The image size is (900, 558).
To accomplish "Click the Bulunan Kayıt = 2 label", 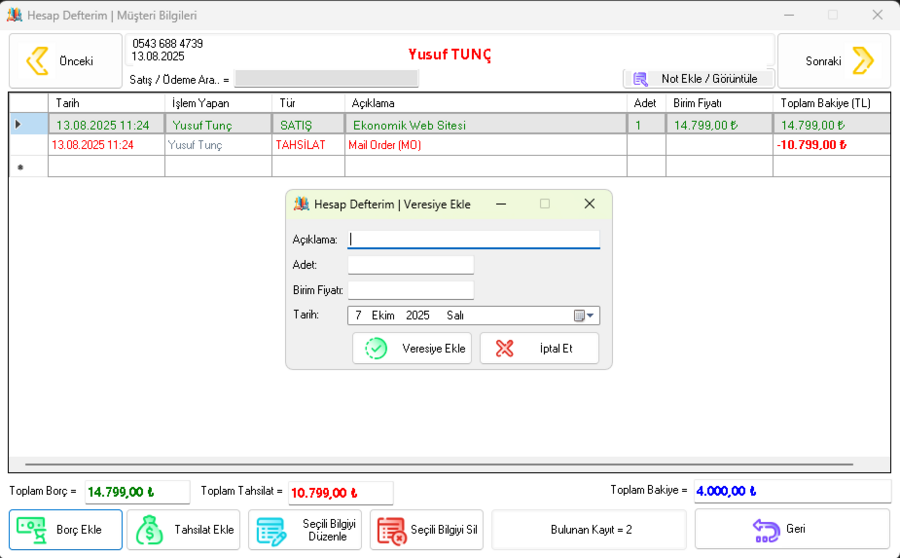I will click(x=591, y=529).
